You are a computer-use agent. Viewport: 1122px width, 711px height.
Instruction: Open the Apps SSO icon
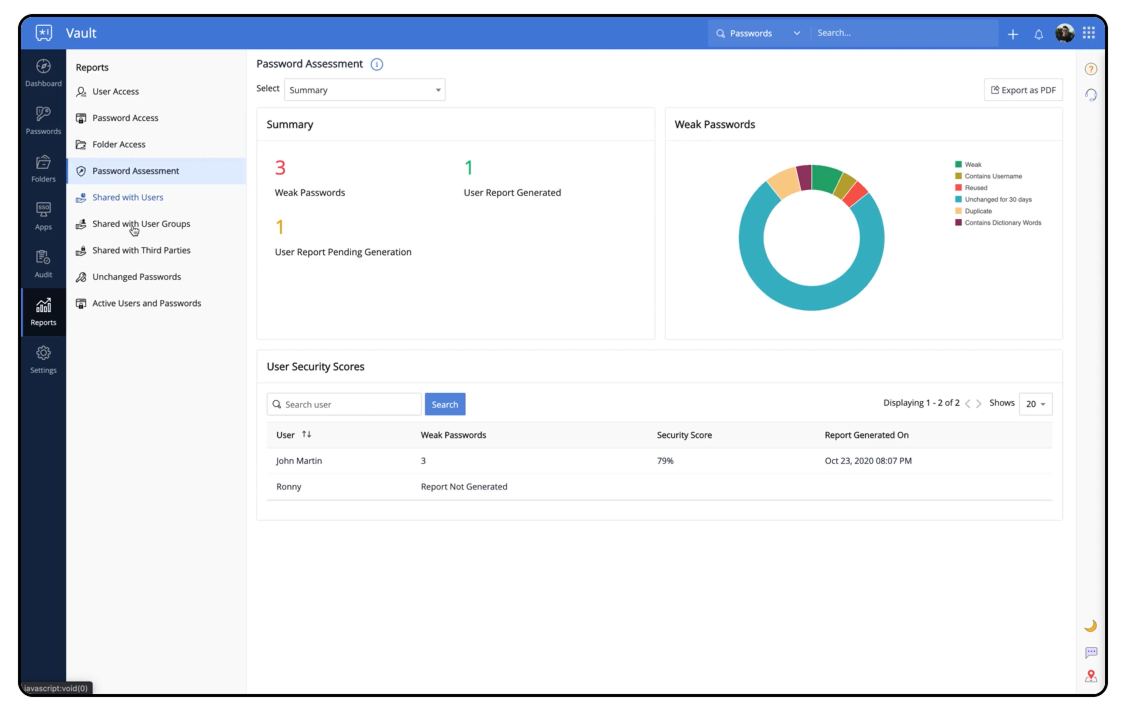tap(43, 211)
